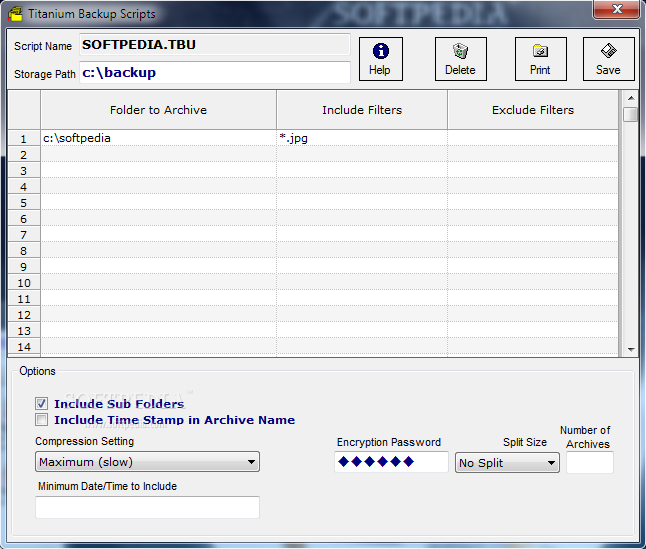Focus the Encryption Password field
This screenshot has height=549, width=646.
[x=391, y=462]
